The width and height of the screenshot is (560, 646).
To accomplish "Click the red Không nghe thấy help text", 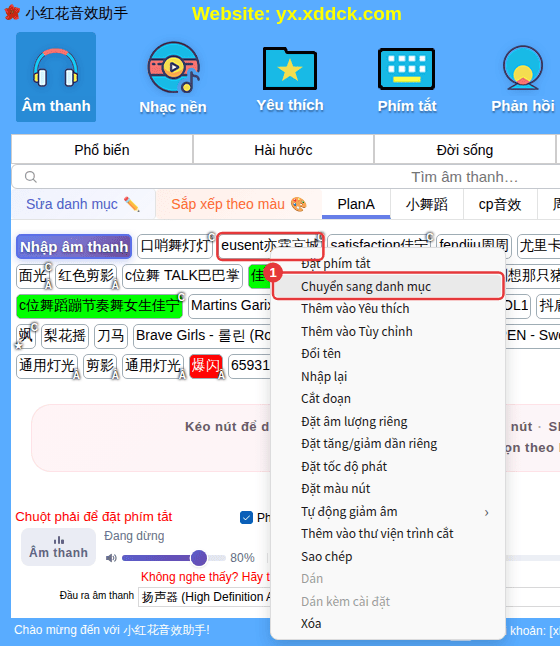I will click(x=205, y=577).
